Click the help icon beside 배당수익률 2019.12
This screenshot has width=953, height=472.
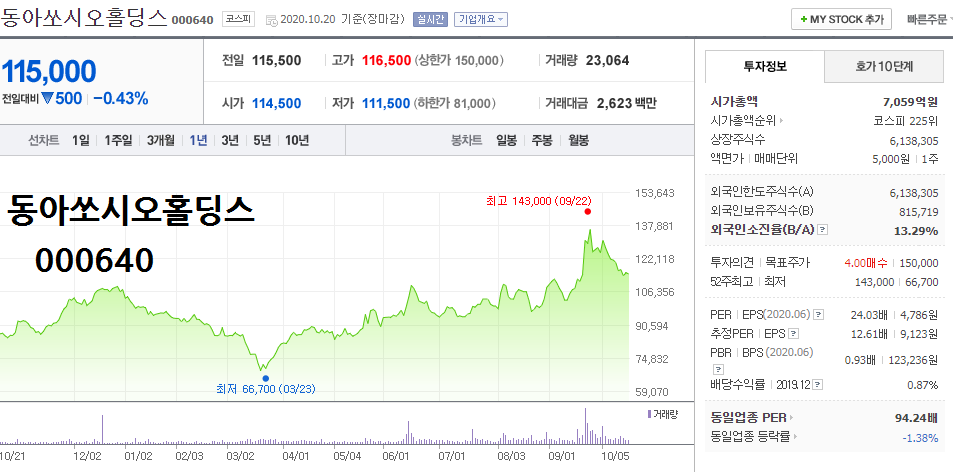(x=819, y=385)
